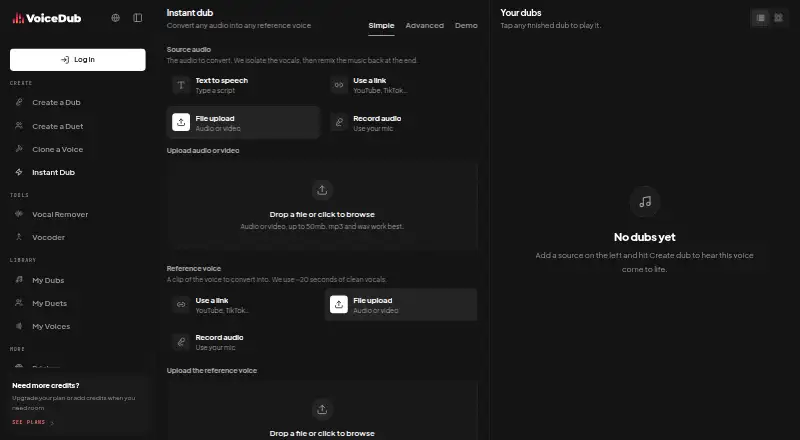Click the My Voices speaker icon
This screenshot has width=800, height=440.
(19, 326)
